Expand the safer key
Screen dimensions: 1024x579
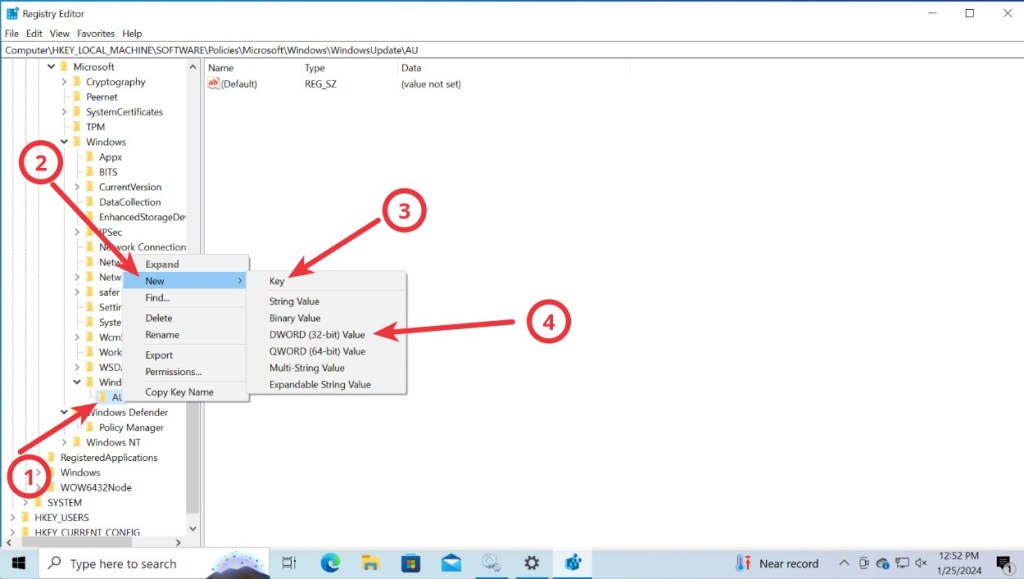[x=77, y=292]
